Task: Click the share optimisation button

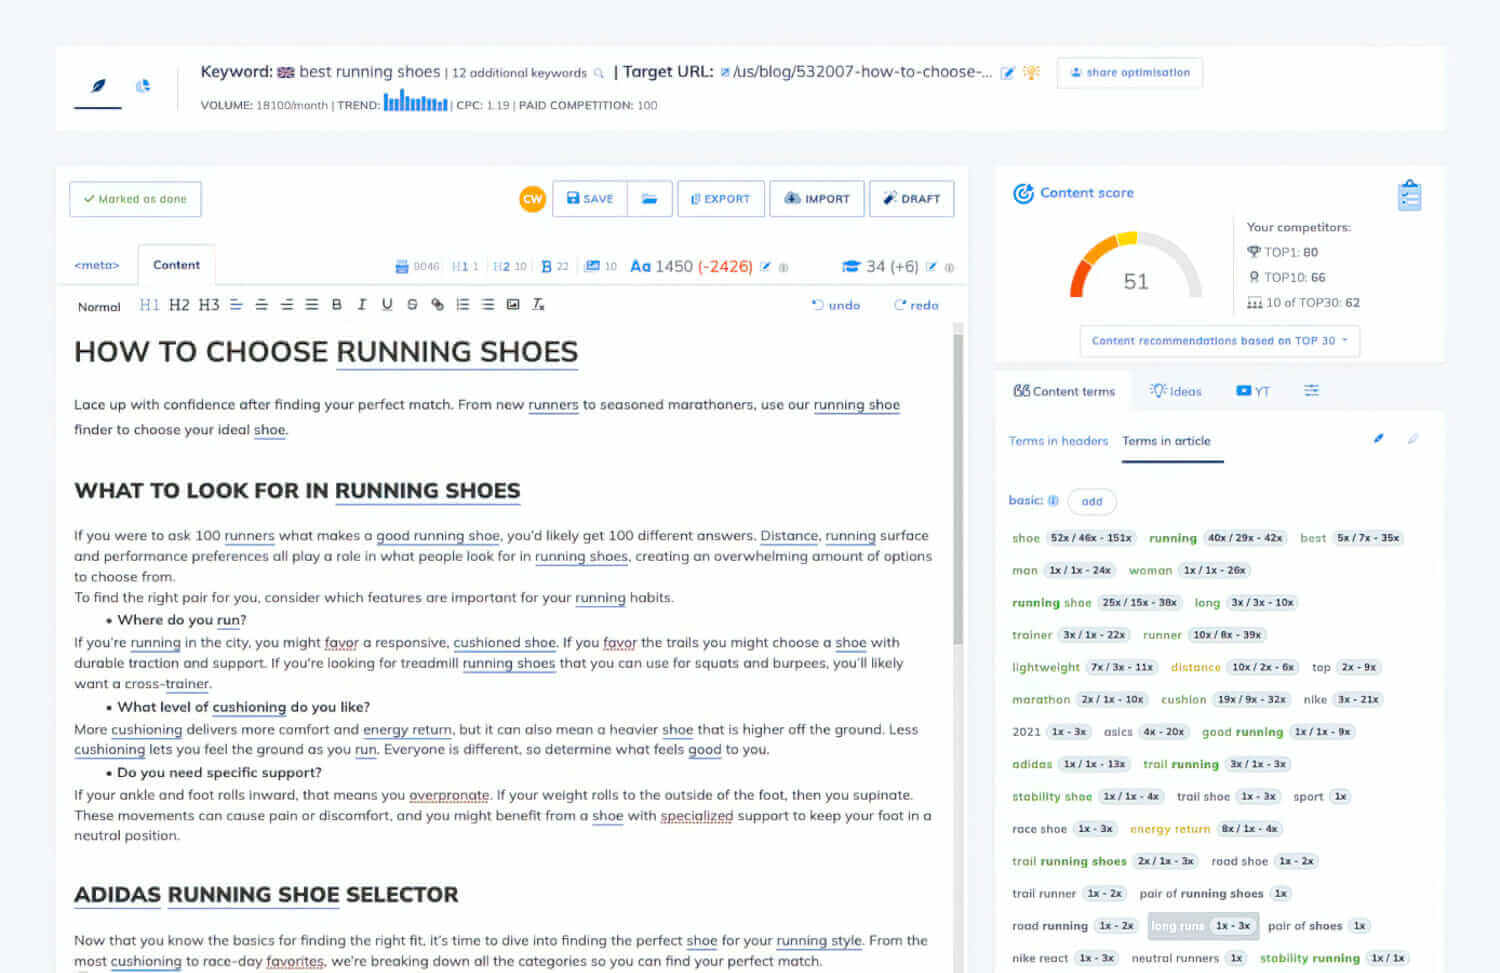Action: [1129, 72]
